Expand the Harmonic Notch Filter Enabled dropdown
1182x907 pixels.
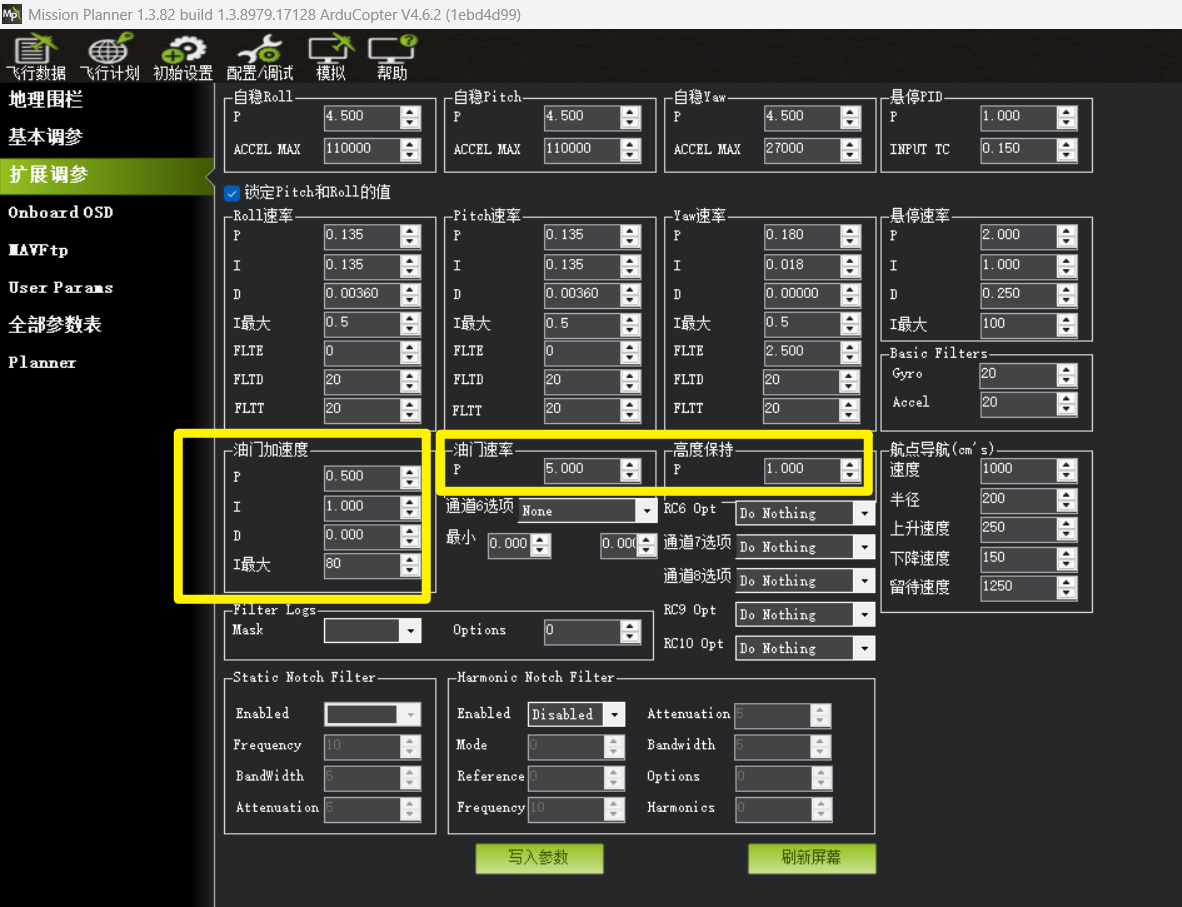coord(614,714)
